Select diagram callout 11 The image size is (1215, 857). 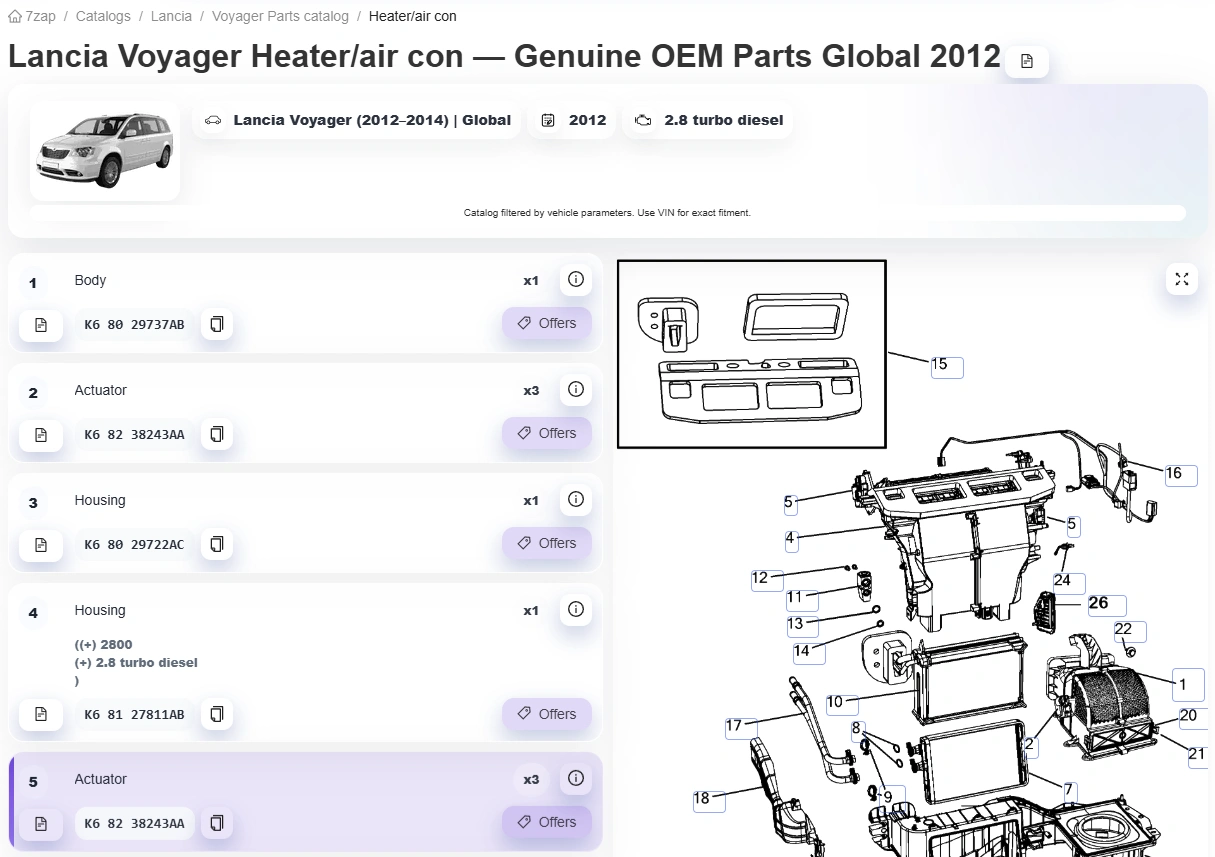pos(802,600)
